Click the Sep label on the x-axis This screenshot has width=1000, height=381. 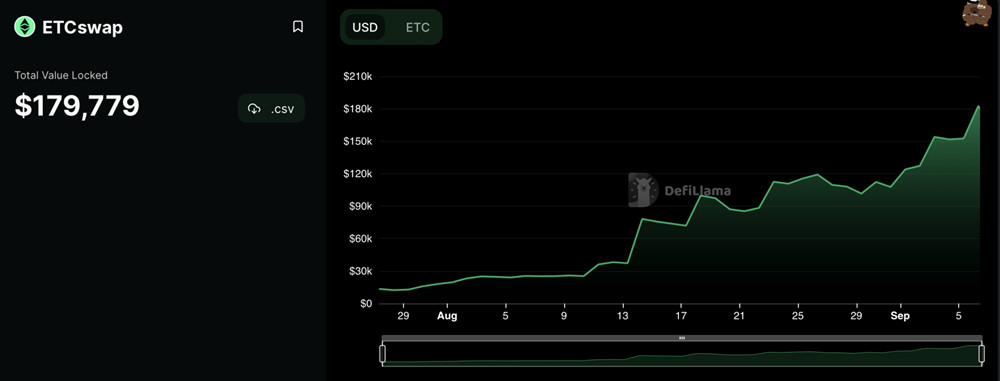click(900, 316)
